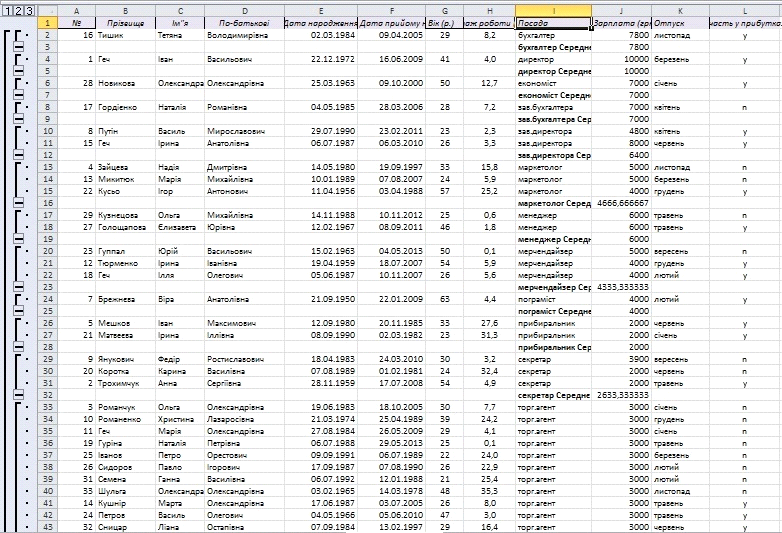
Task: Collapse the пограміст group at row 25
Action: [18, 311]
